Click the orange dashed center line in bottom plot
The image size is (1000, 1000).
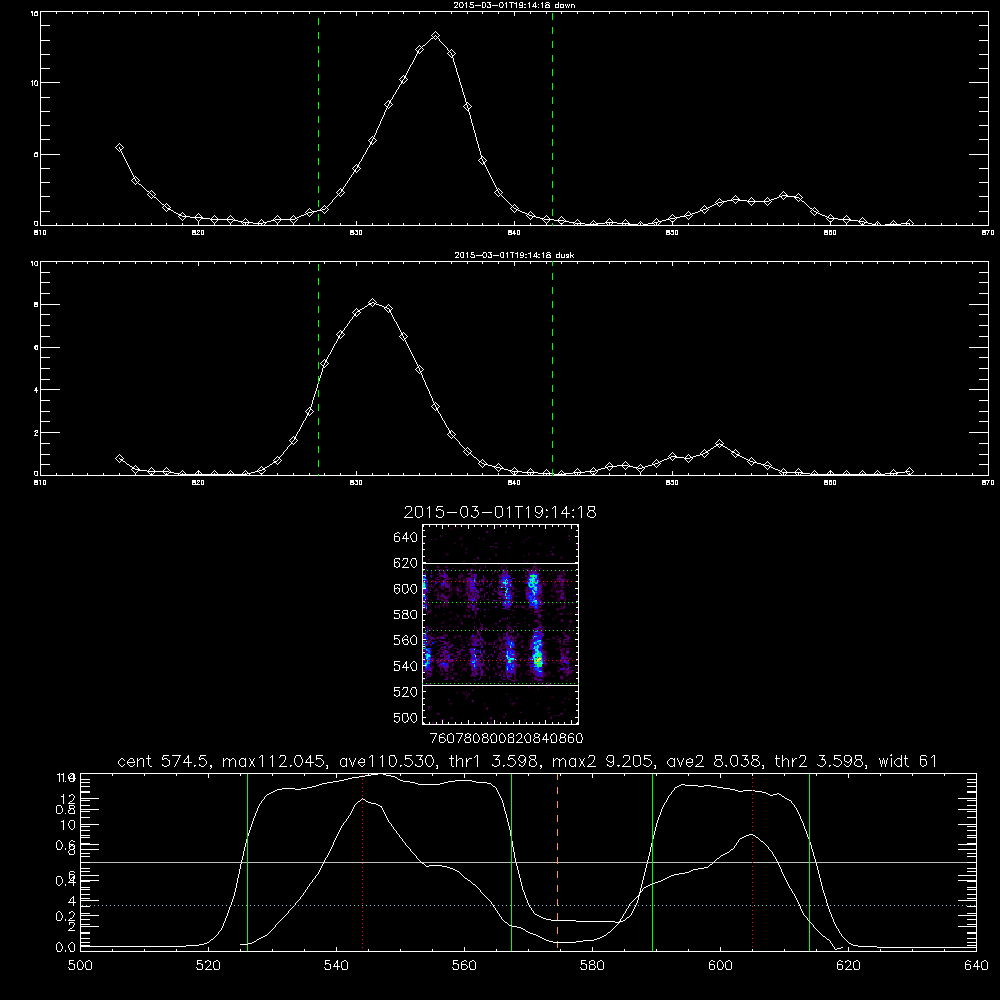557,861
